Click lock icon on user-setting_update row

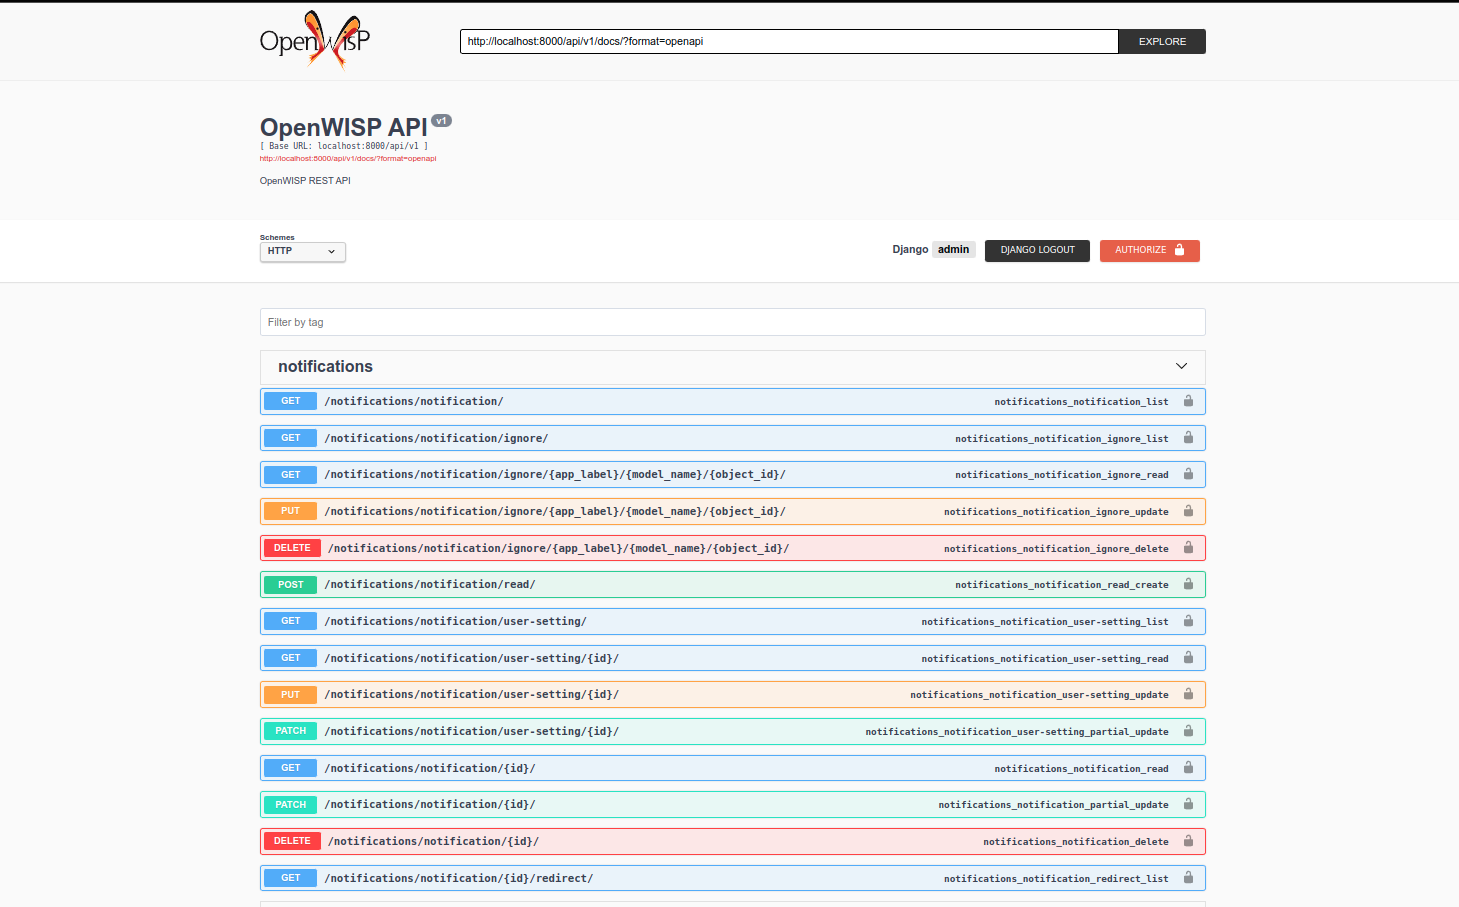[1188, 694]
